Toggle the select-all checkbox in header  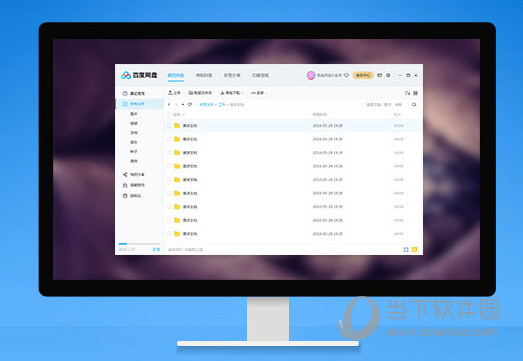click(x=169, y=114)
